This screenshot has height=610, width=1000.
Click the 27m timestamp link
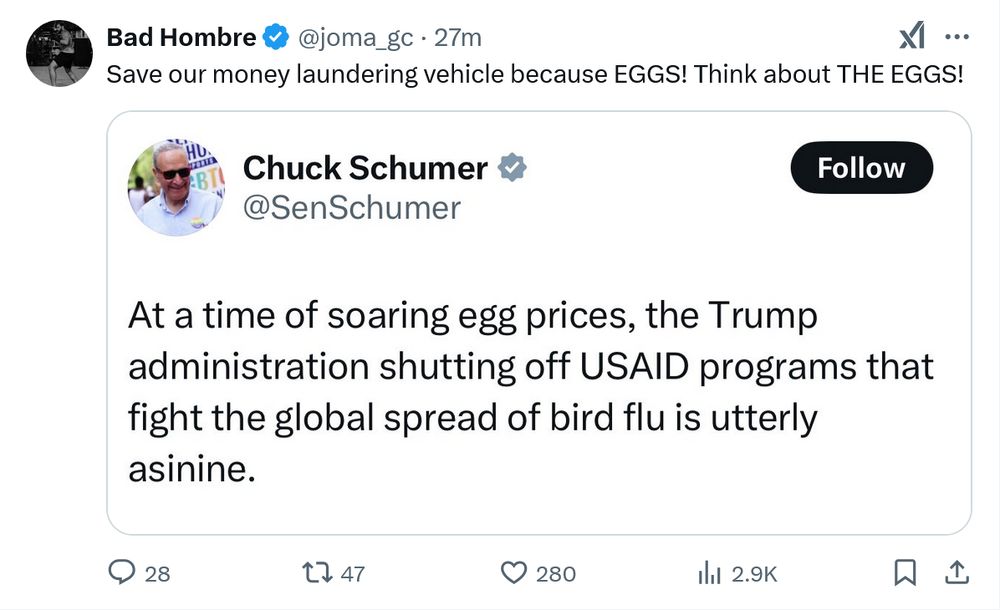tap(458, 38)
